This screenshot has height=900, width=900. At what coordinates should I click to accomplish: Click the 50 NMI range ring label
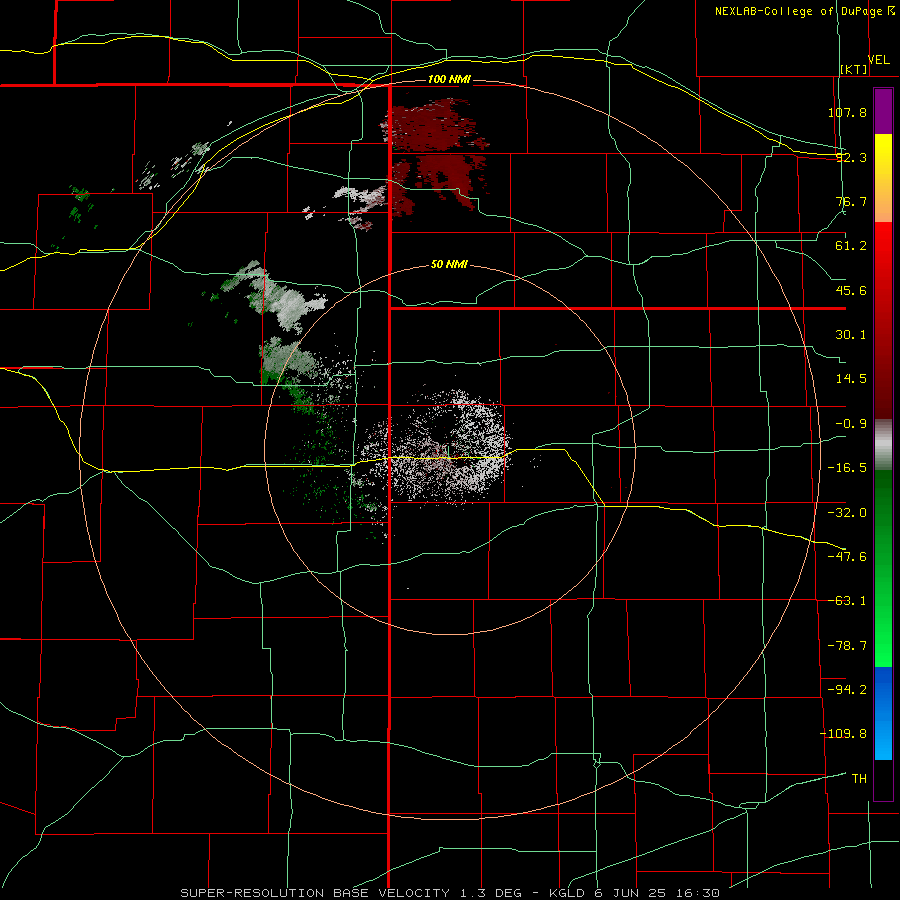449,264
